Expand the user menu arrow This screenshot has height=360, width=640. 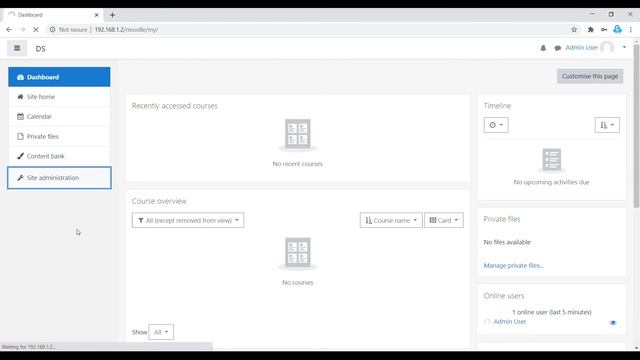pyautogui.click(x=624, y=47)
